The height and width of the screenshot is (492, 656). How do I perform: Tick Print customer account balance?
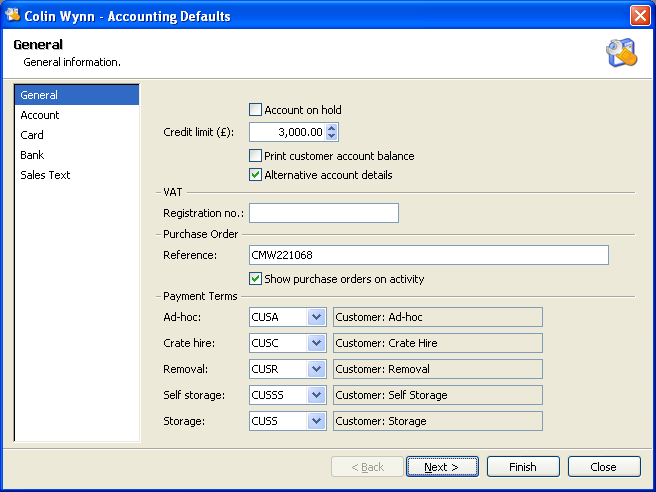tap(255, 156)
